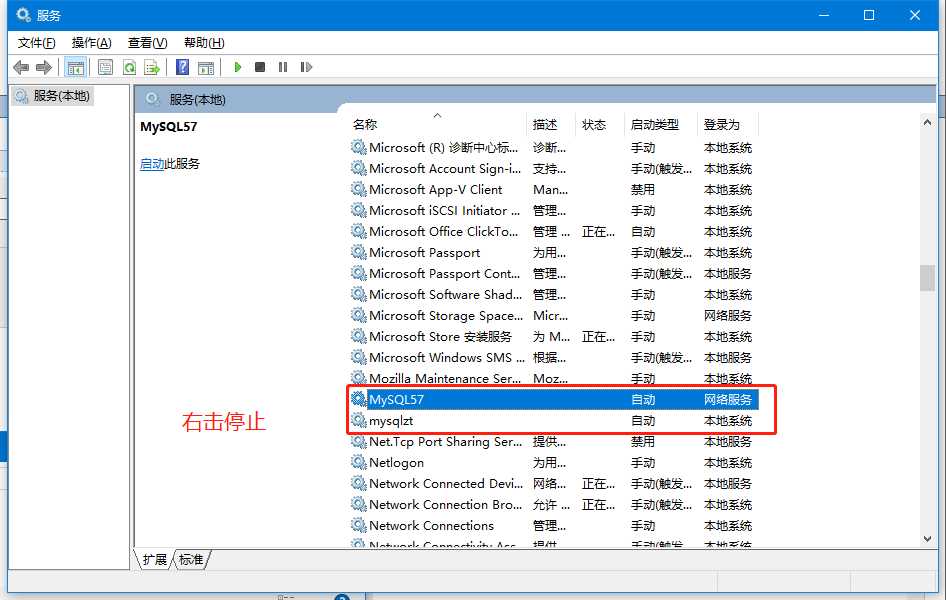Switch to the 扩展 tab
This screenshot has width=946, height=600.
tap(154, 560)
